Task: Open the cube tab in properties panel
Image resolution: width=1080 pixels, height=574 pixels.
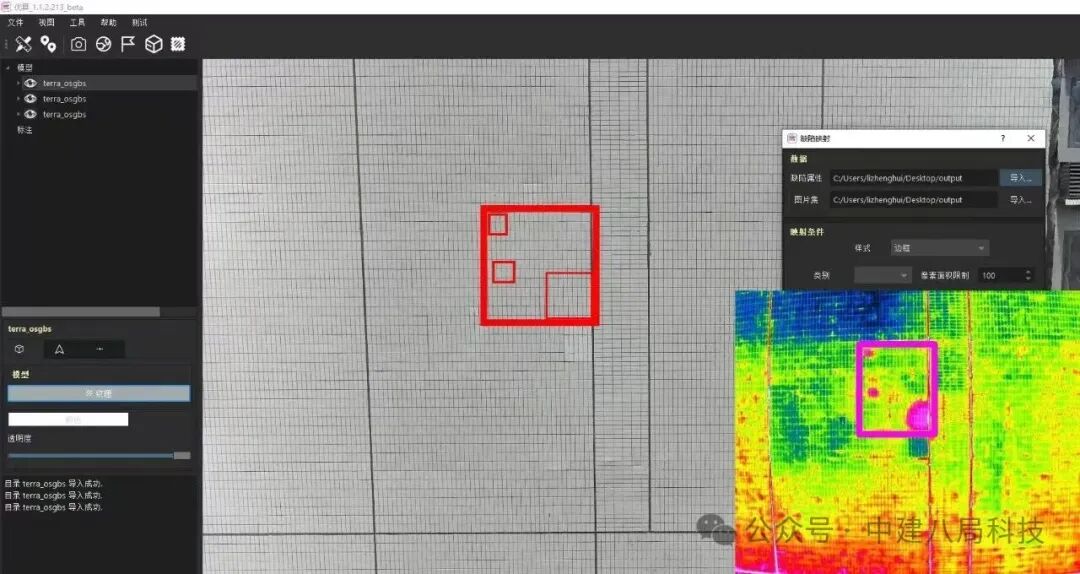Action: [19, 349]
